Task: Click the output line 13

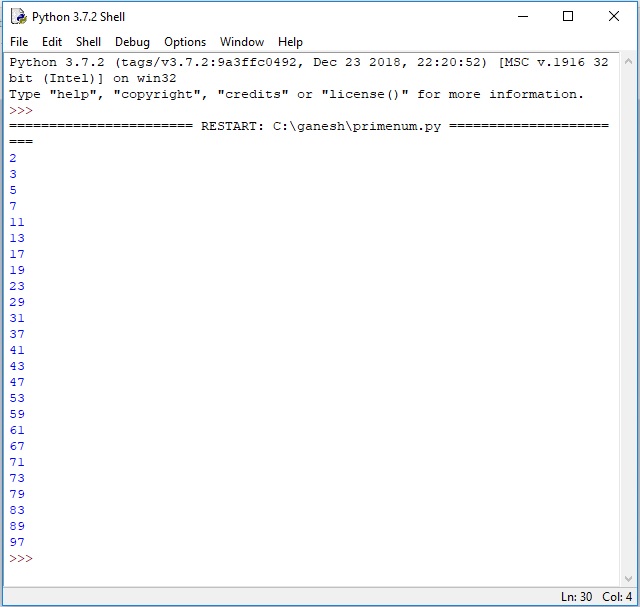Action: 17,238
